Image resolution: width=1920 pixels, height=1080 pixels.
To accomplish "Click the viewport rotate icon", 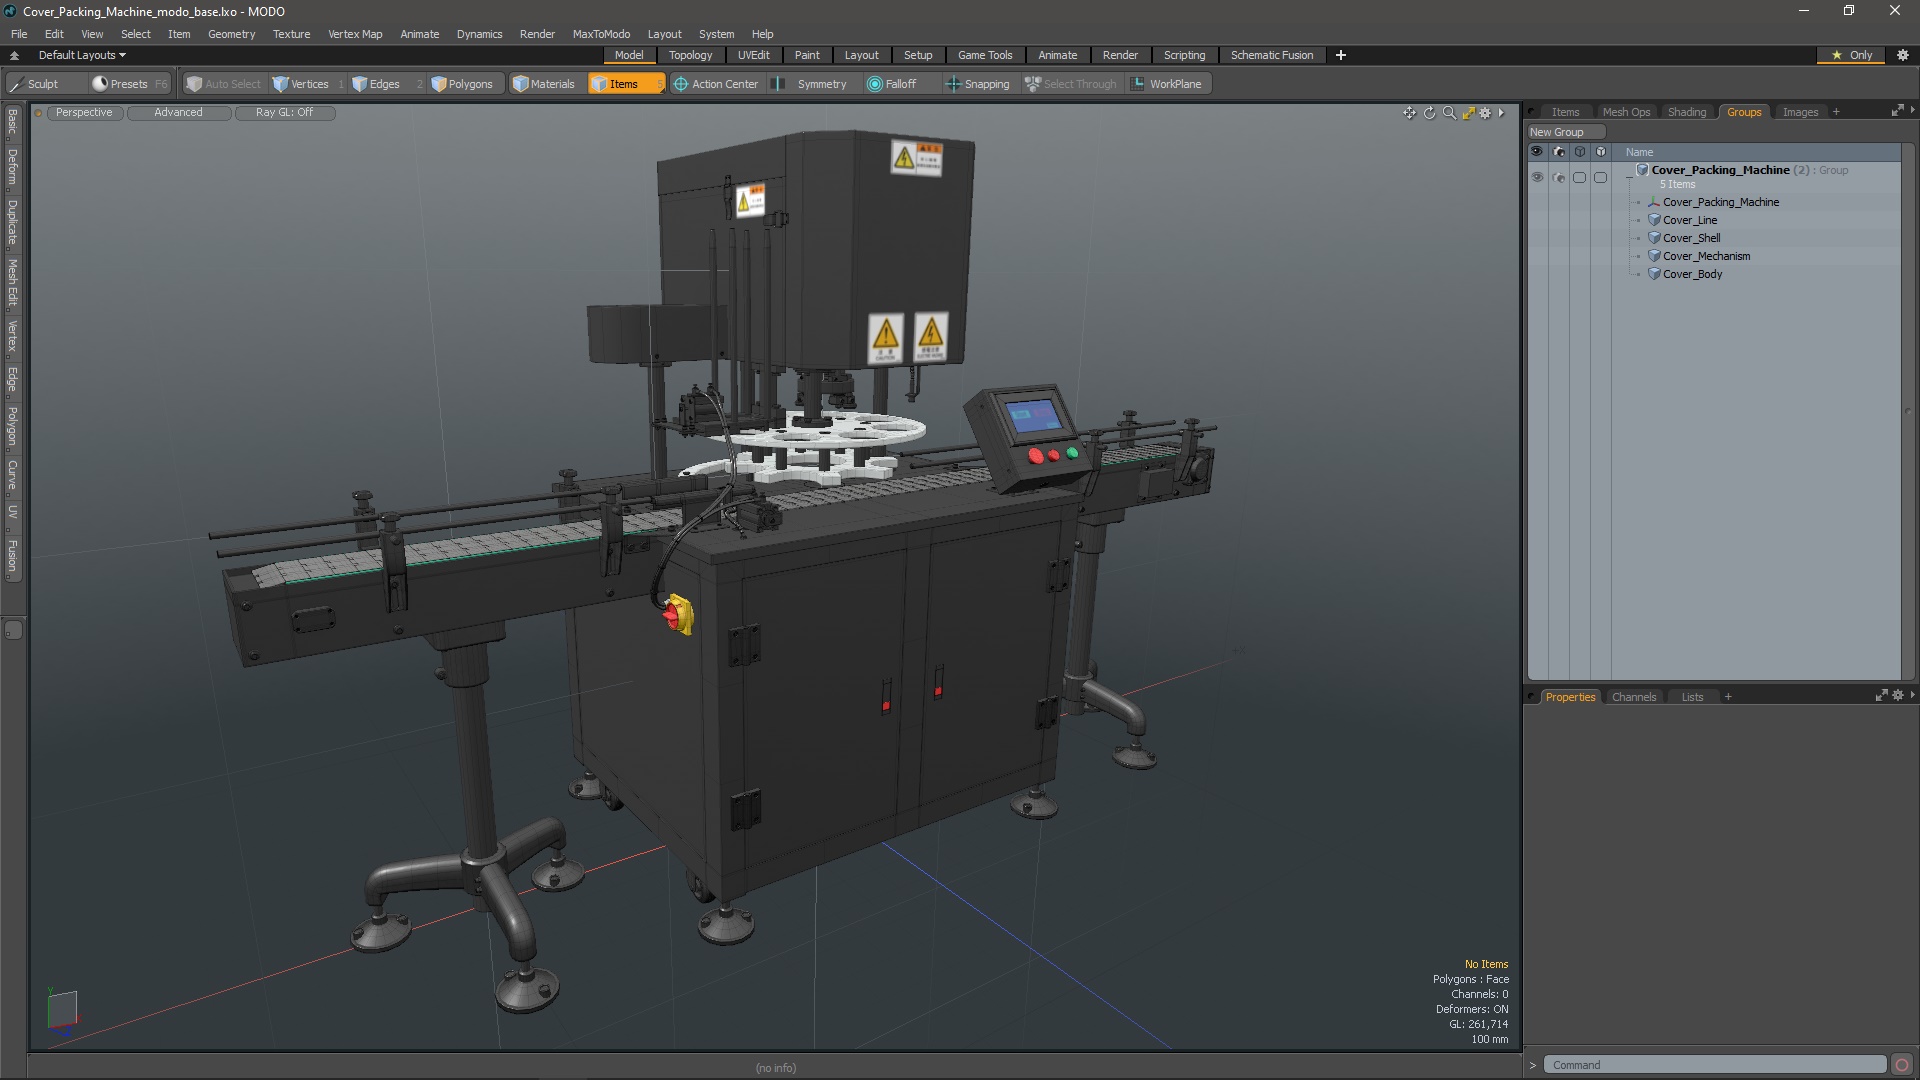I will pyautogui.click(x=1429, y=113).
